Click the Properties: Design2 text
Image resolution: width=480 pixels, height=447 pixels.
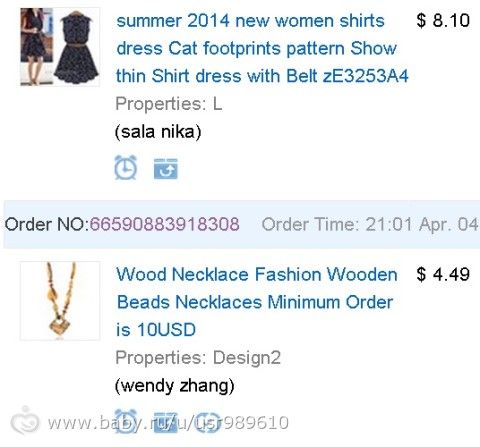click(198, 358)
